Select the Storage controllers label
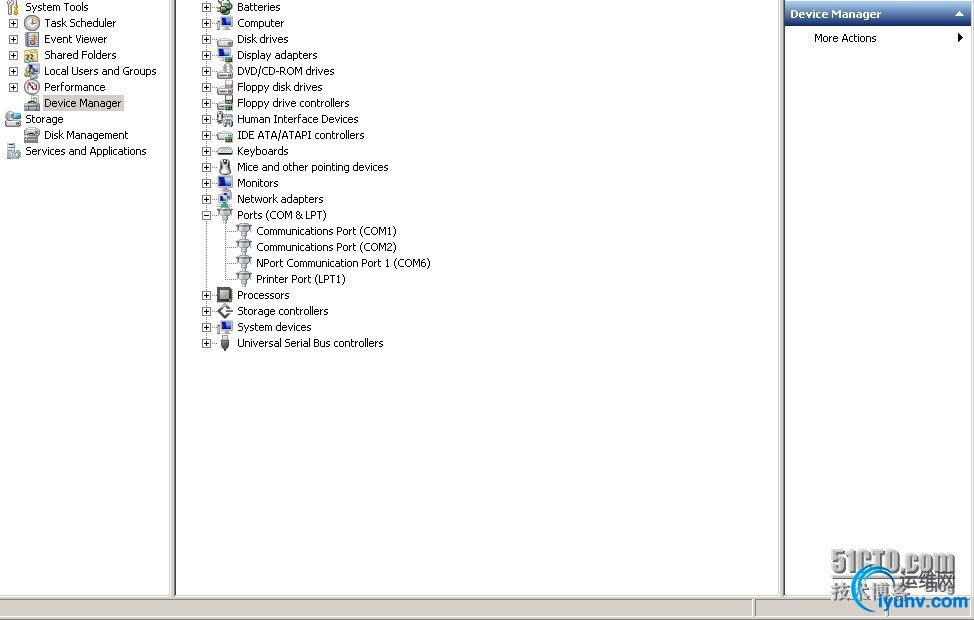The height and width of the screenshot is (620, 974). click(283, 312)
